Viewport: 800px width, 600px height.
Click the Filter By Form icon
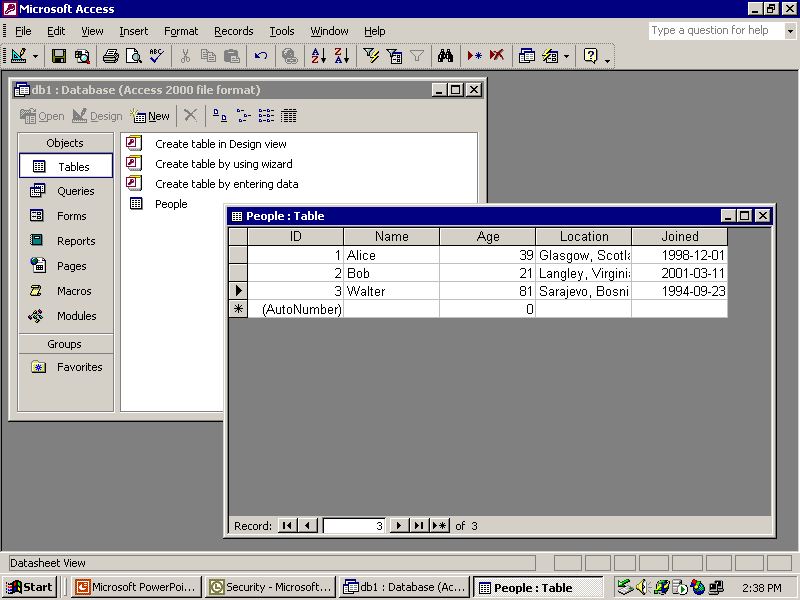394,56
